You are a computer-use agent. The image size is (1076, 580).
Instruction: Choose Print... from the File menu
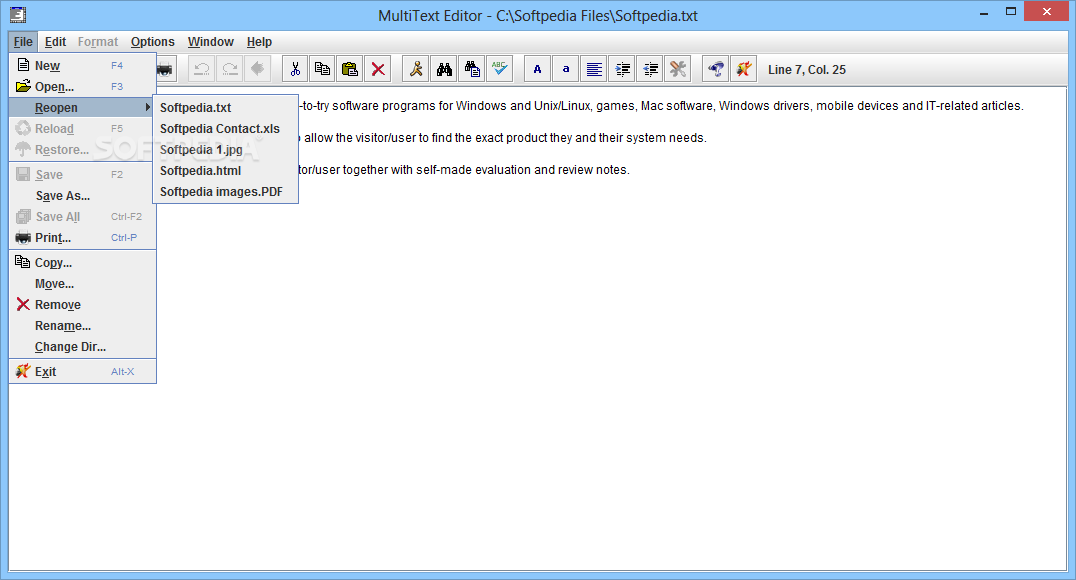pyautogui.click(x=82, y=237)
